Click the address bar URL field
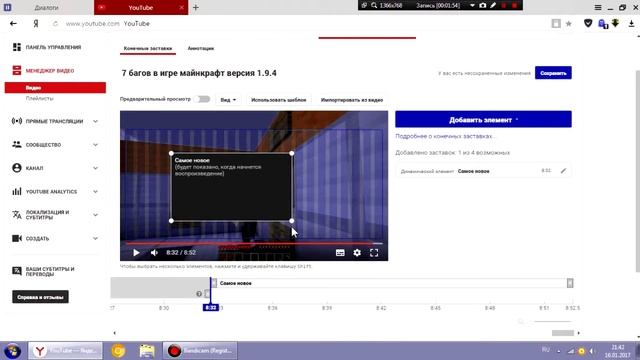 click(x=302, y=24)
